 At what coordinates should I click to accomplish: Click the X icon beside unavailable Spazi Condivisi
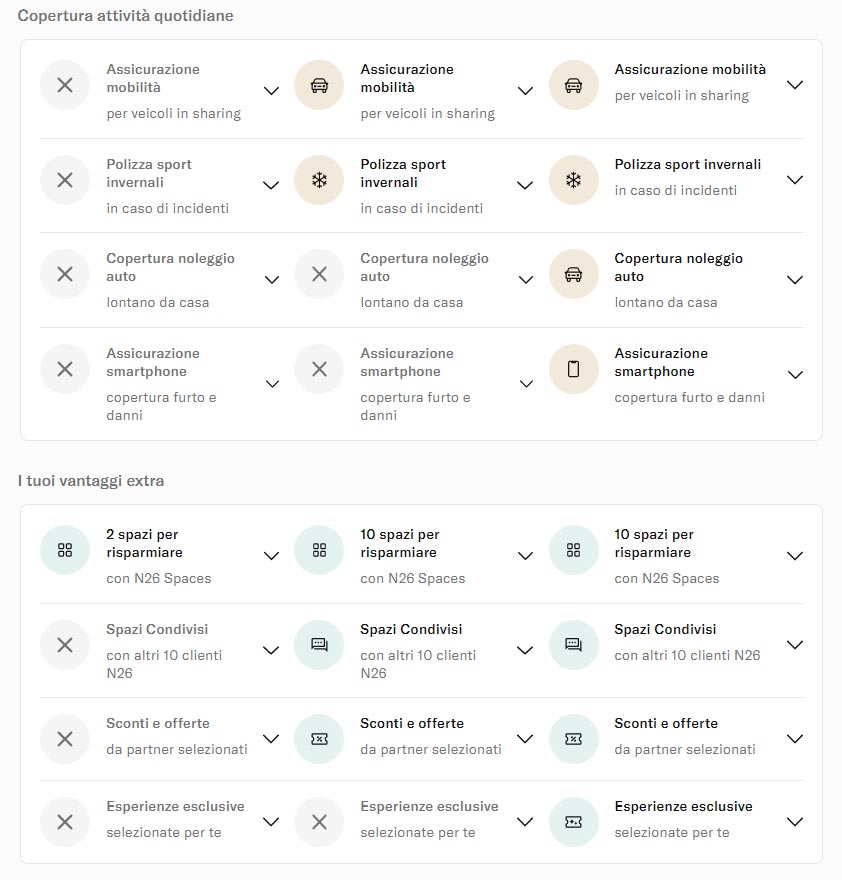[x=65, y=645]
